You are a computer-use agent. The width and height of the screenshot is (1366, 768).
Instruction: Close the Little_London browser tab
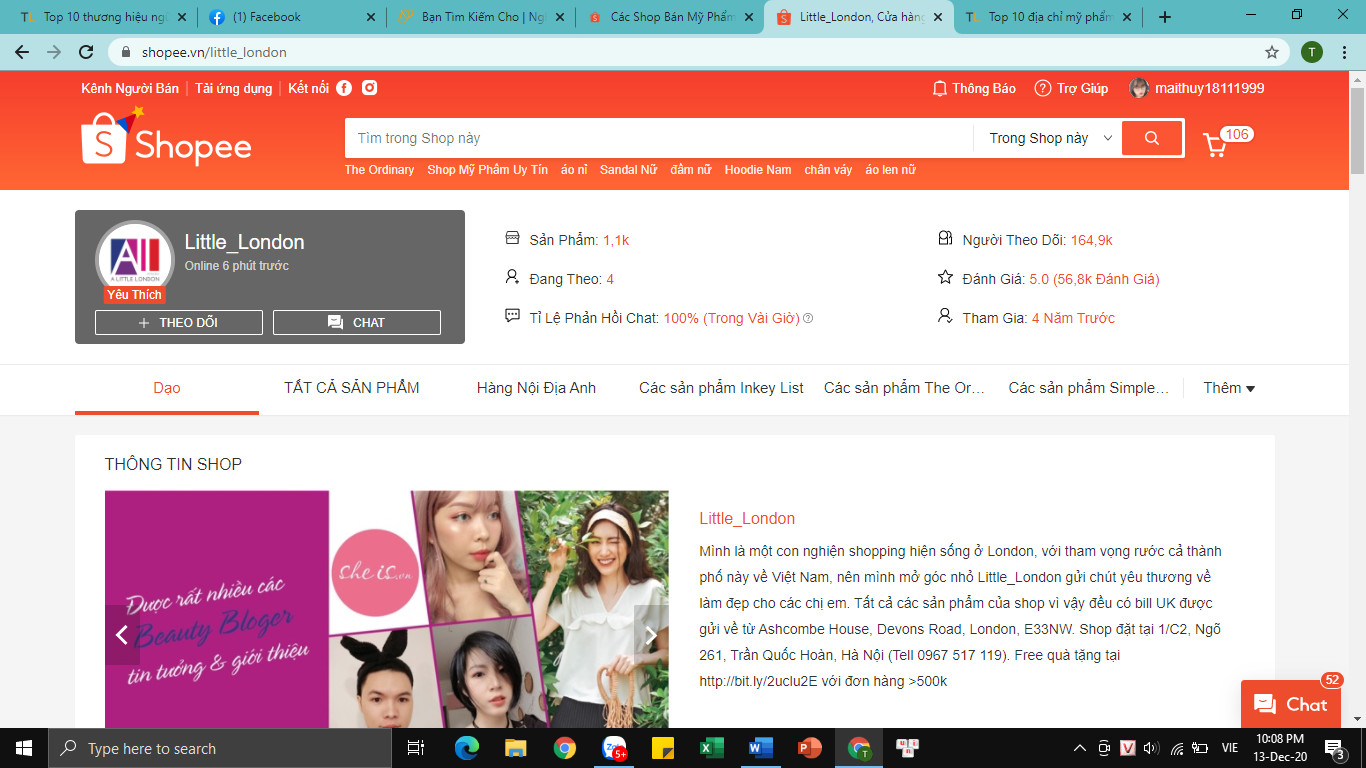tap(938, 17)
